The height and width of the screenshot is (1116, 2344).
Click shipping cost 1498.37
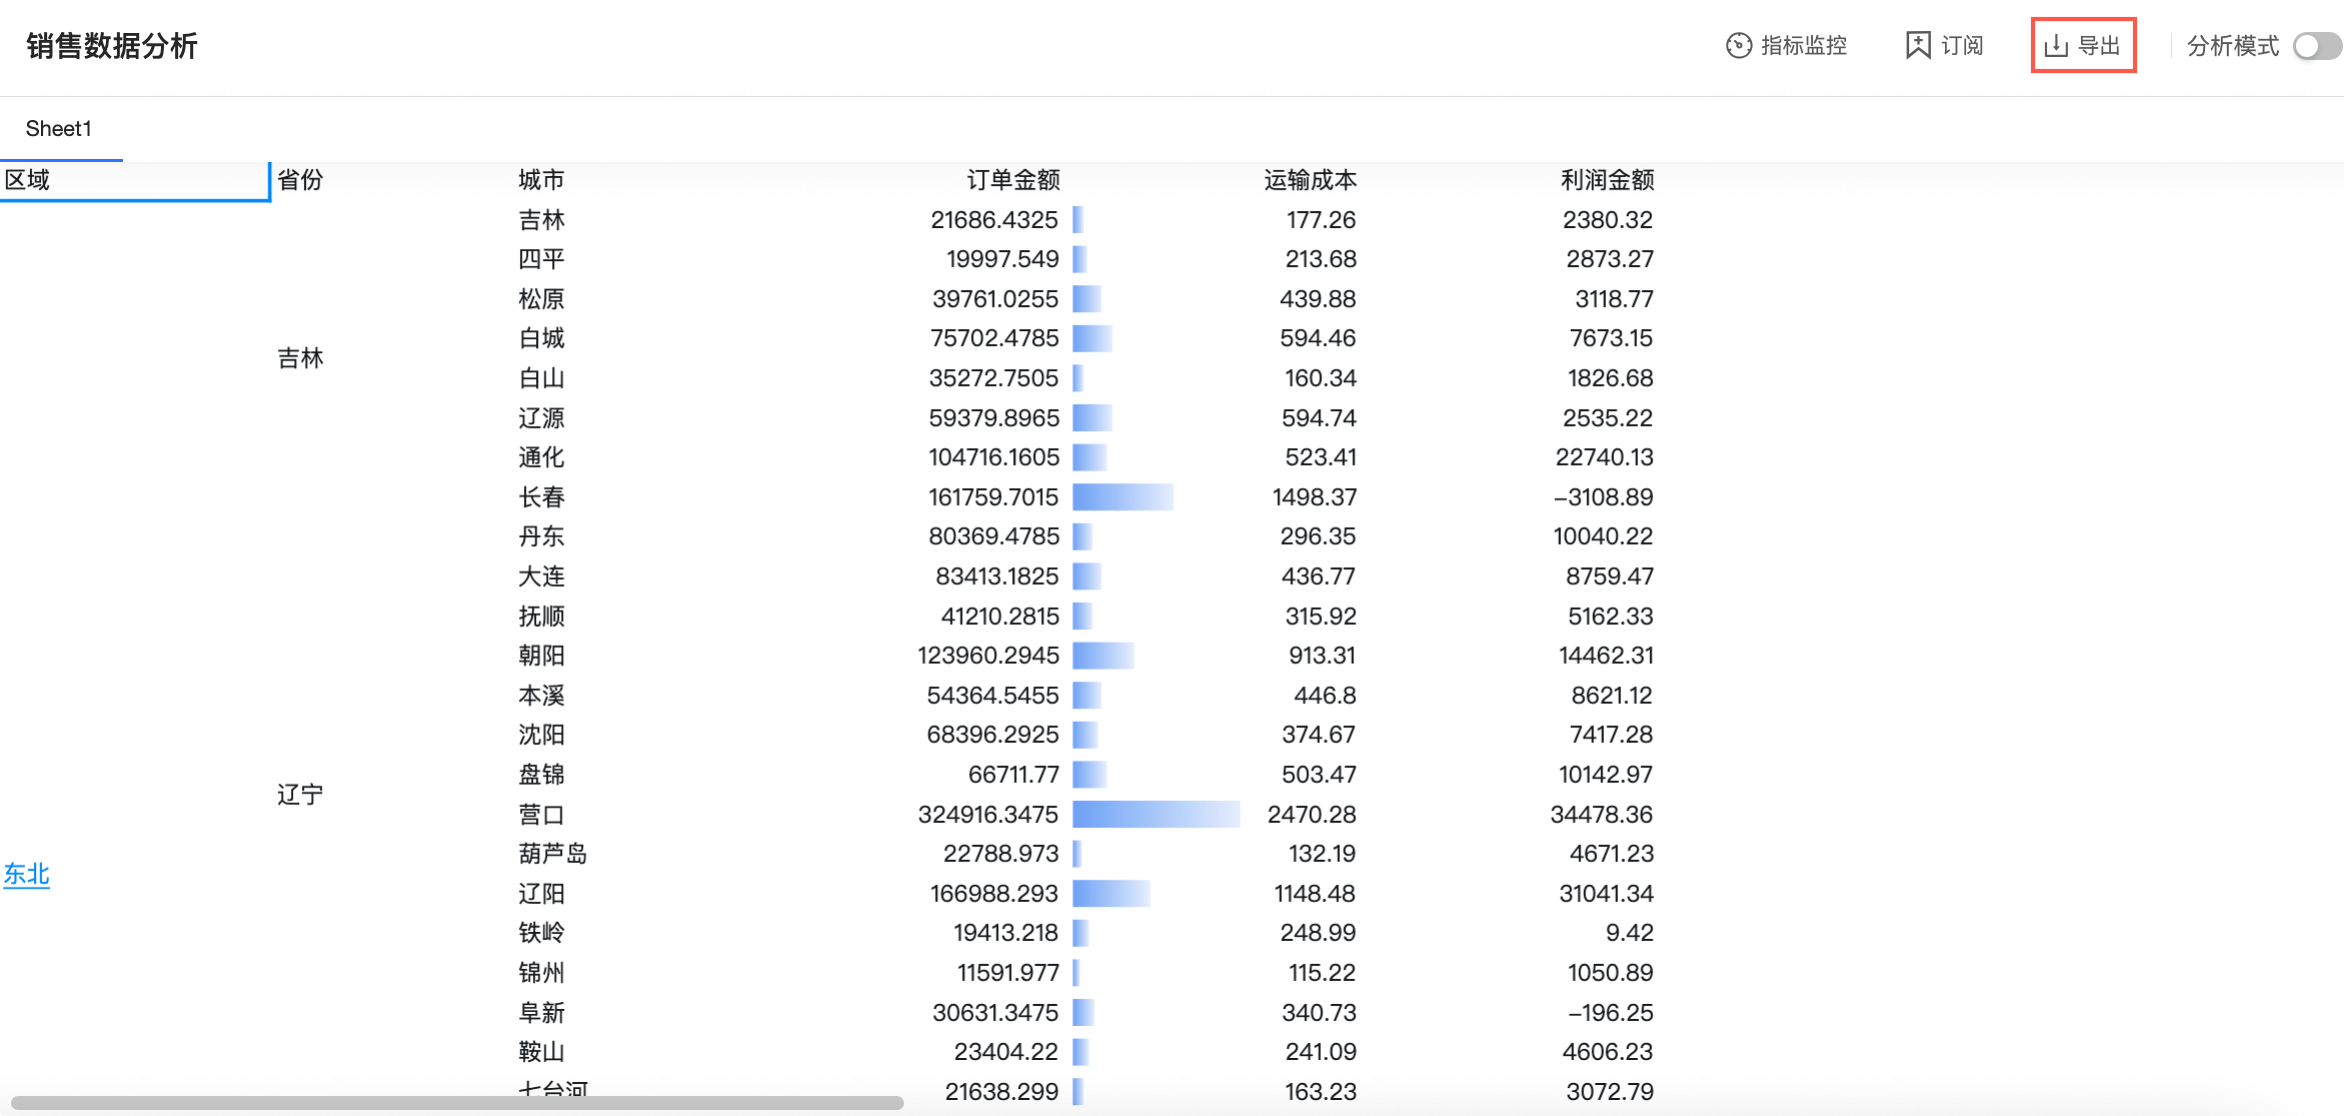[x=1314, y=497]
